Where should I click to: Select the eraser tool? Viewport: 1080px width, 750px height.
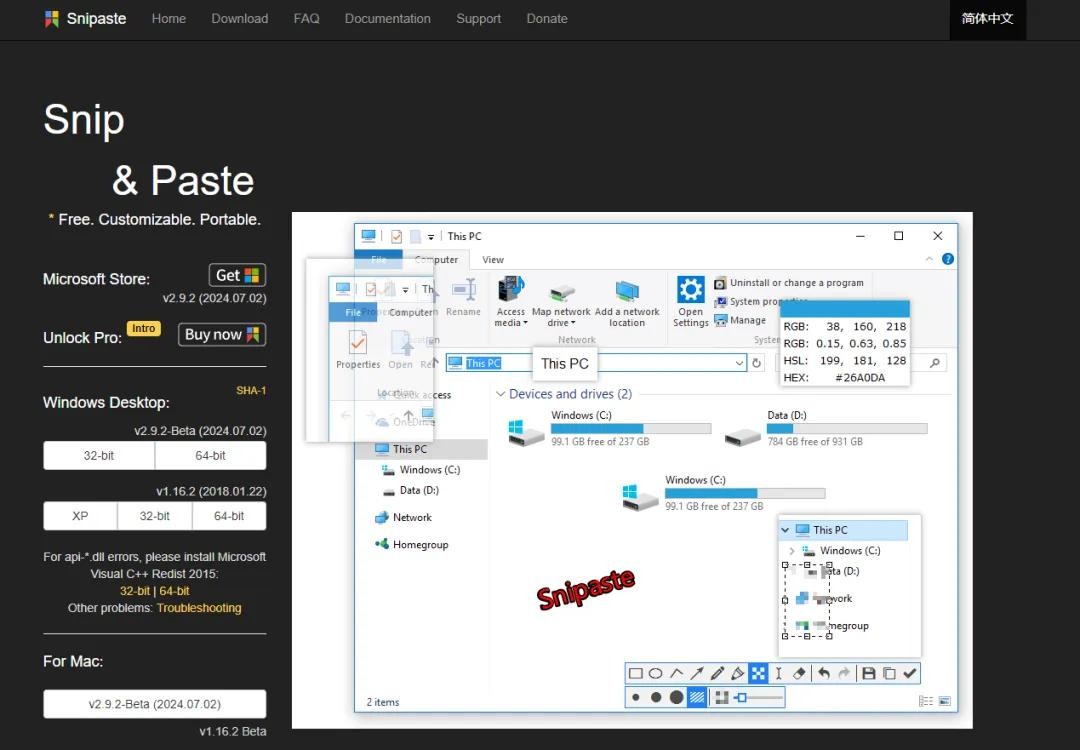(799, 674)
